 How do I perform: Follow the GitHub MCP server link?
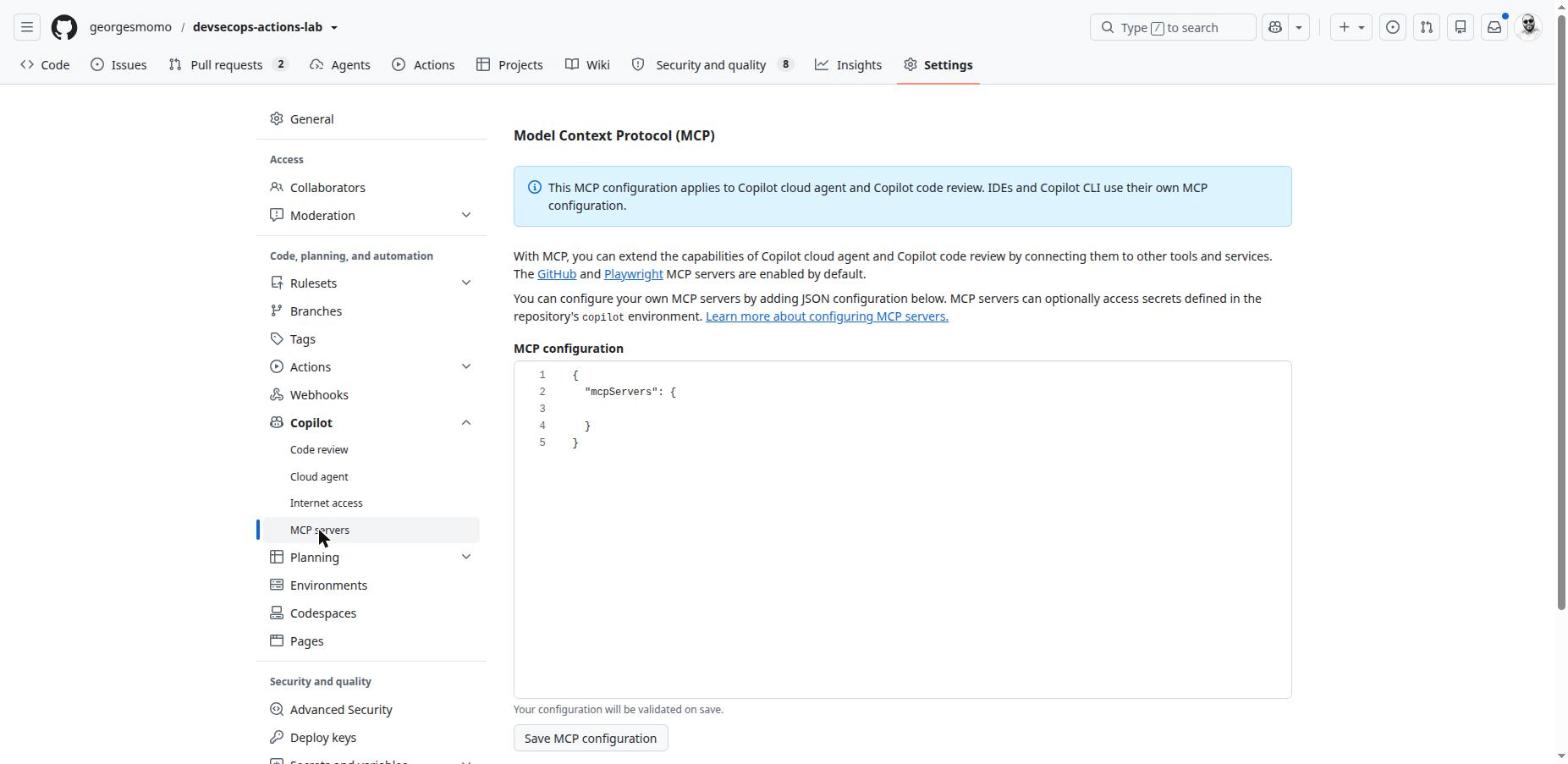click(556, 274)
